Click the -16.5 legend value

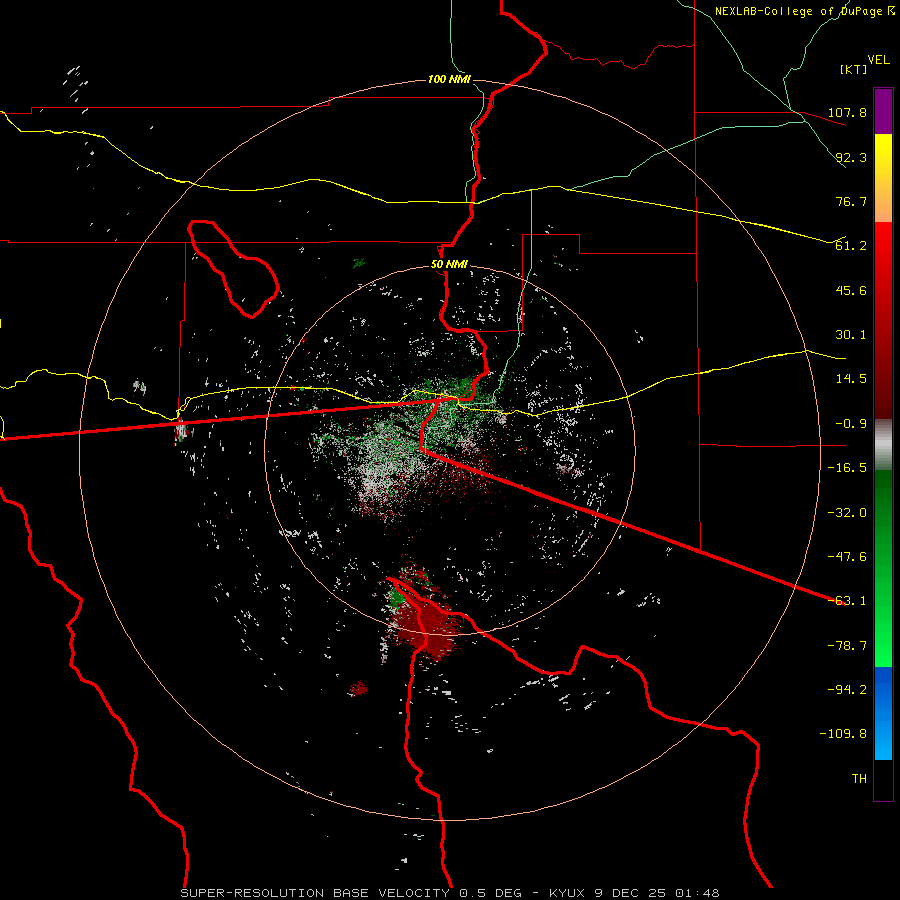847,468
